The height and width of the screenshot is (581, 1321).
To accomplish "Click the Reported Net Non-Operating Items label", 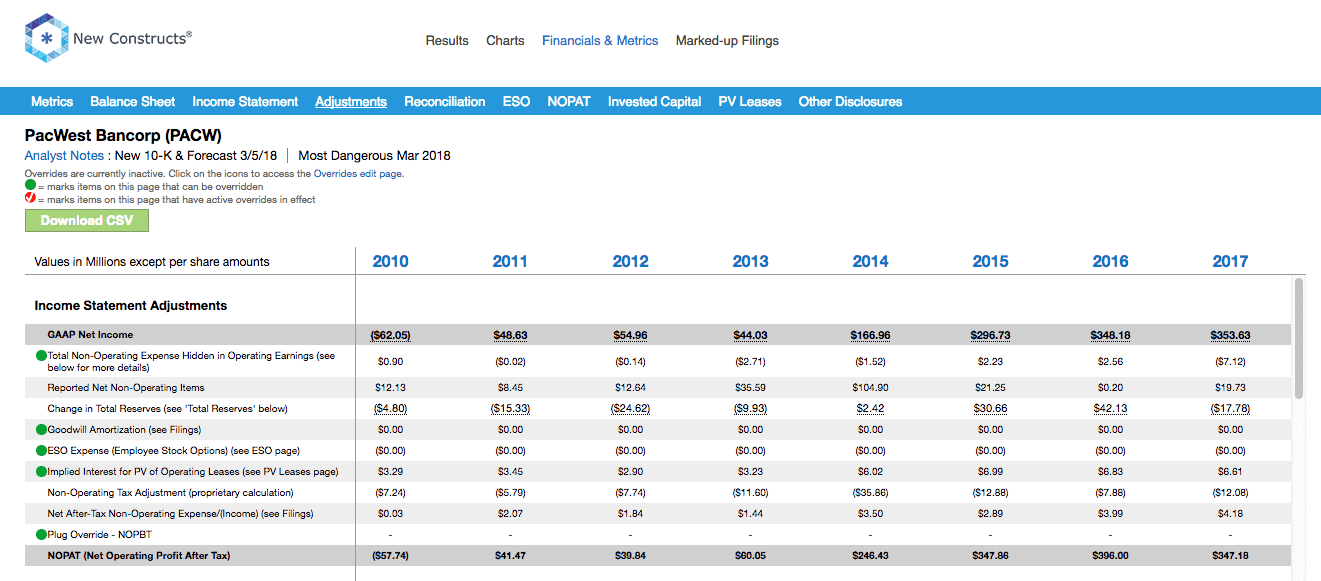I will [x=126, y=387].
